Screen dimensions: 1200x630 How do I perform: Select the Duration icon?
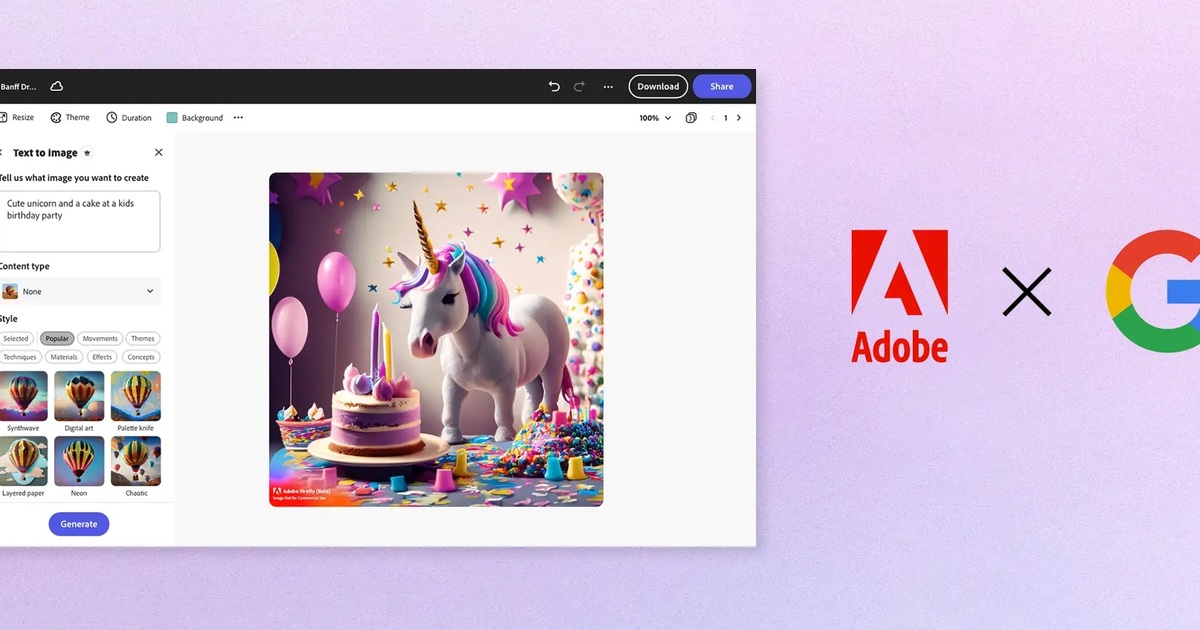coord(110,117)
